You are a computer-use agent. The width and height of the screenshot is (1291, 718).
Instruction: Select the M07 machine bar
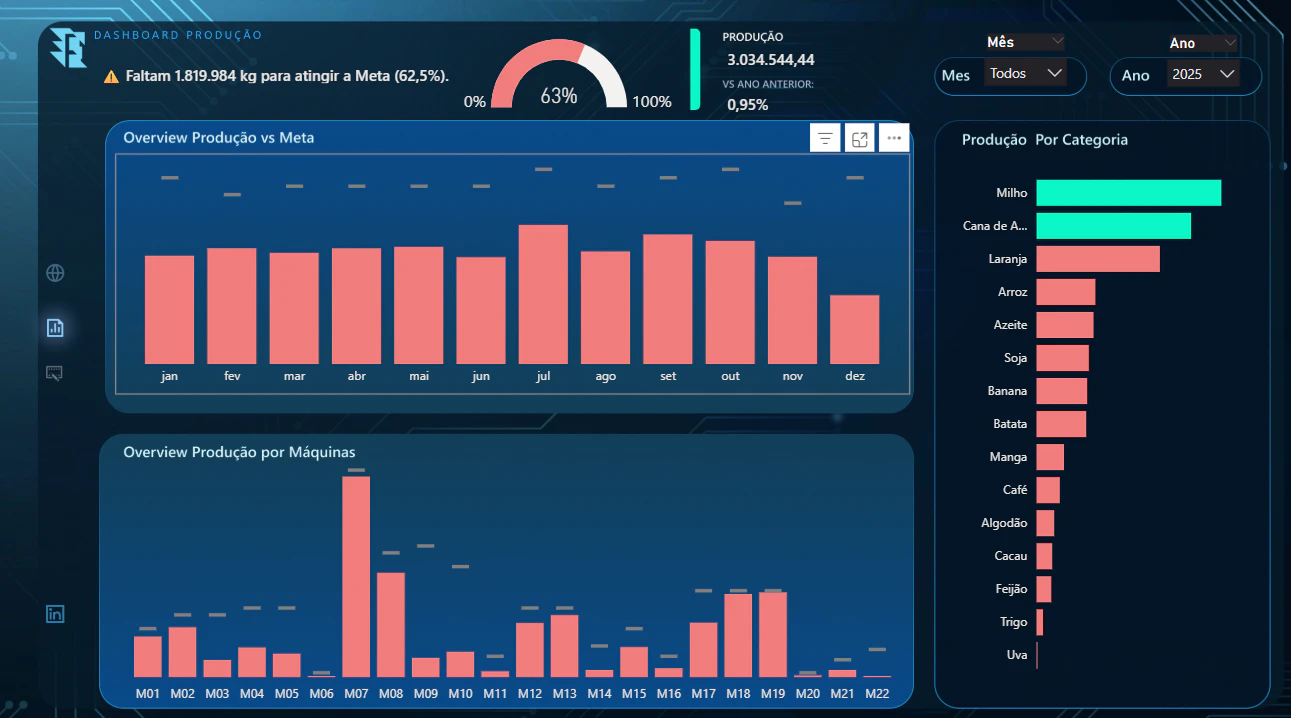click(356, 577)
